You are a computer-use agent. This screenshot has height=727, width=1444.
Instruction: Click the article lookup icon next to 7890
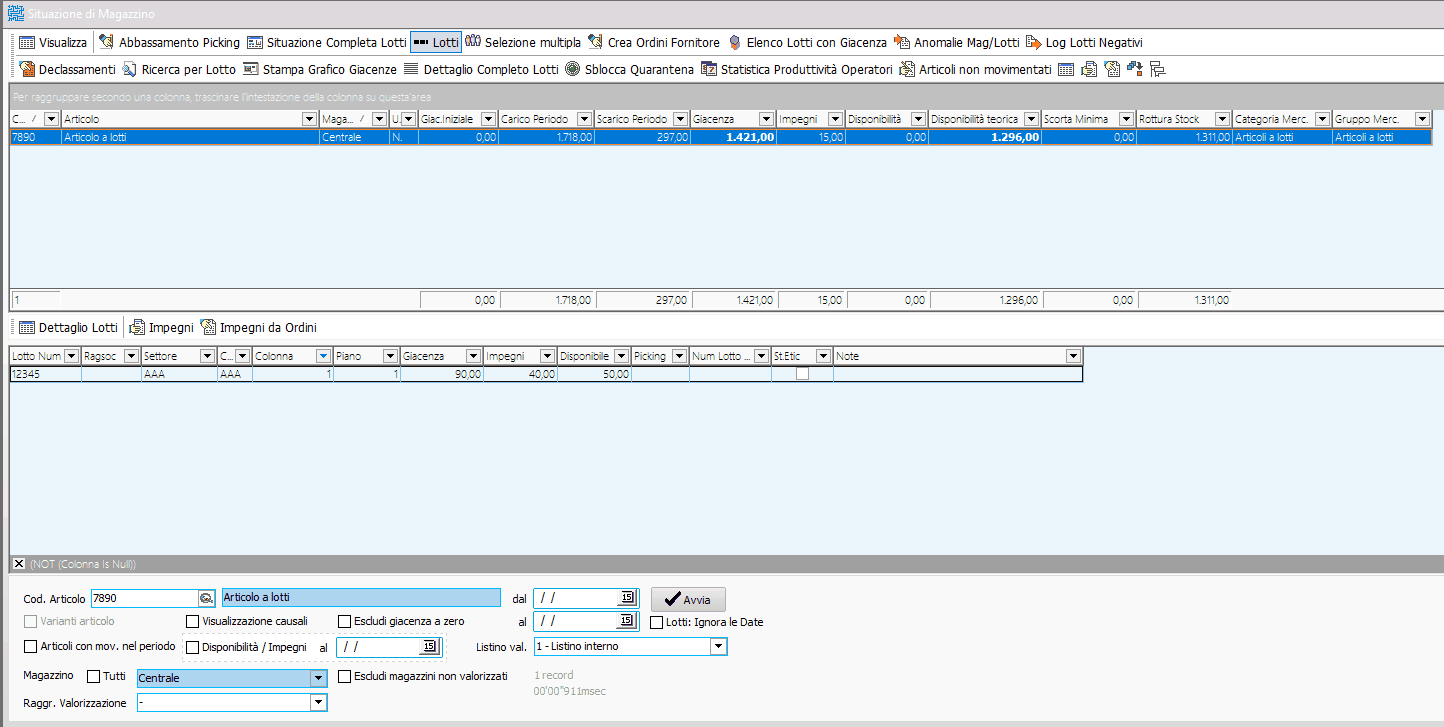(207, 598)
